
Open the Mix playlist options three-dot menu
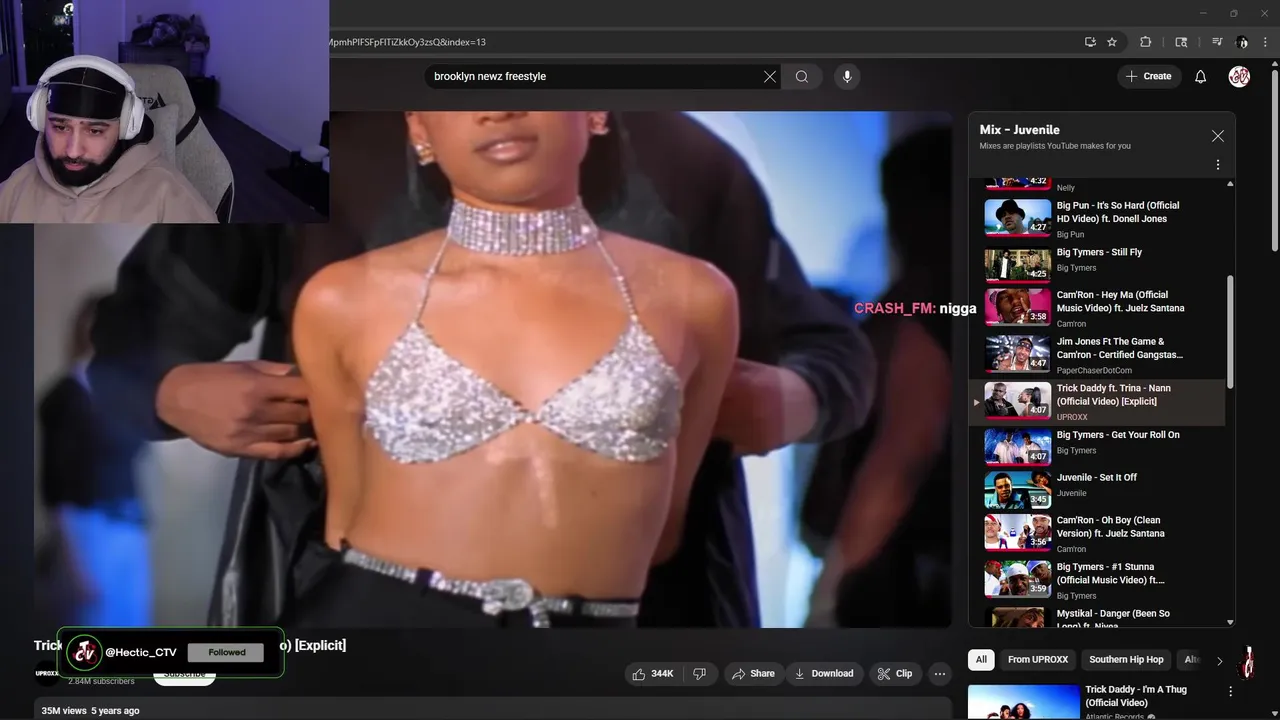pos(1217,165)
